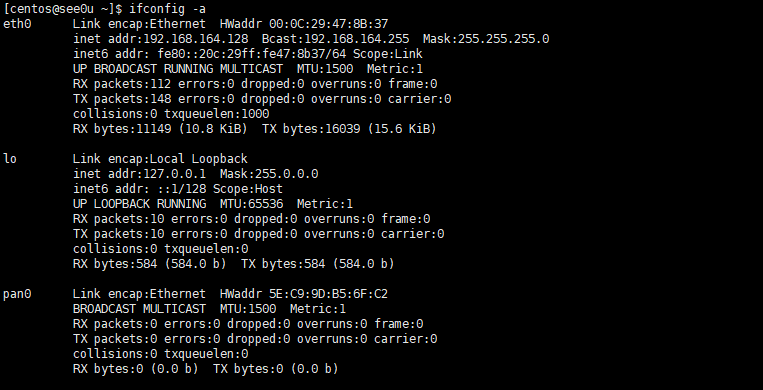Click the ifconfig -a command text

167,9
